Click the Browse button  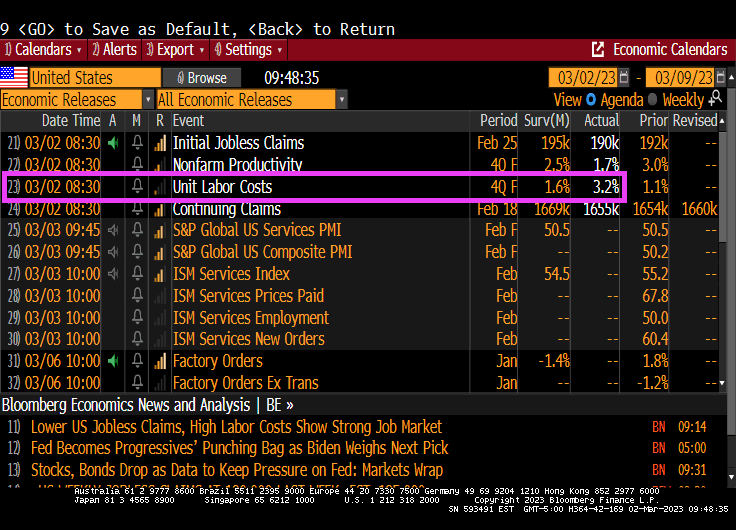[201, 77]
